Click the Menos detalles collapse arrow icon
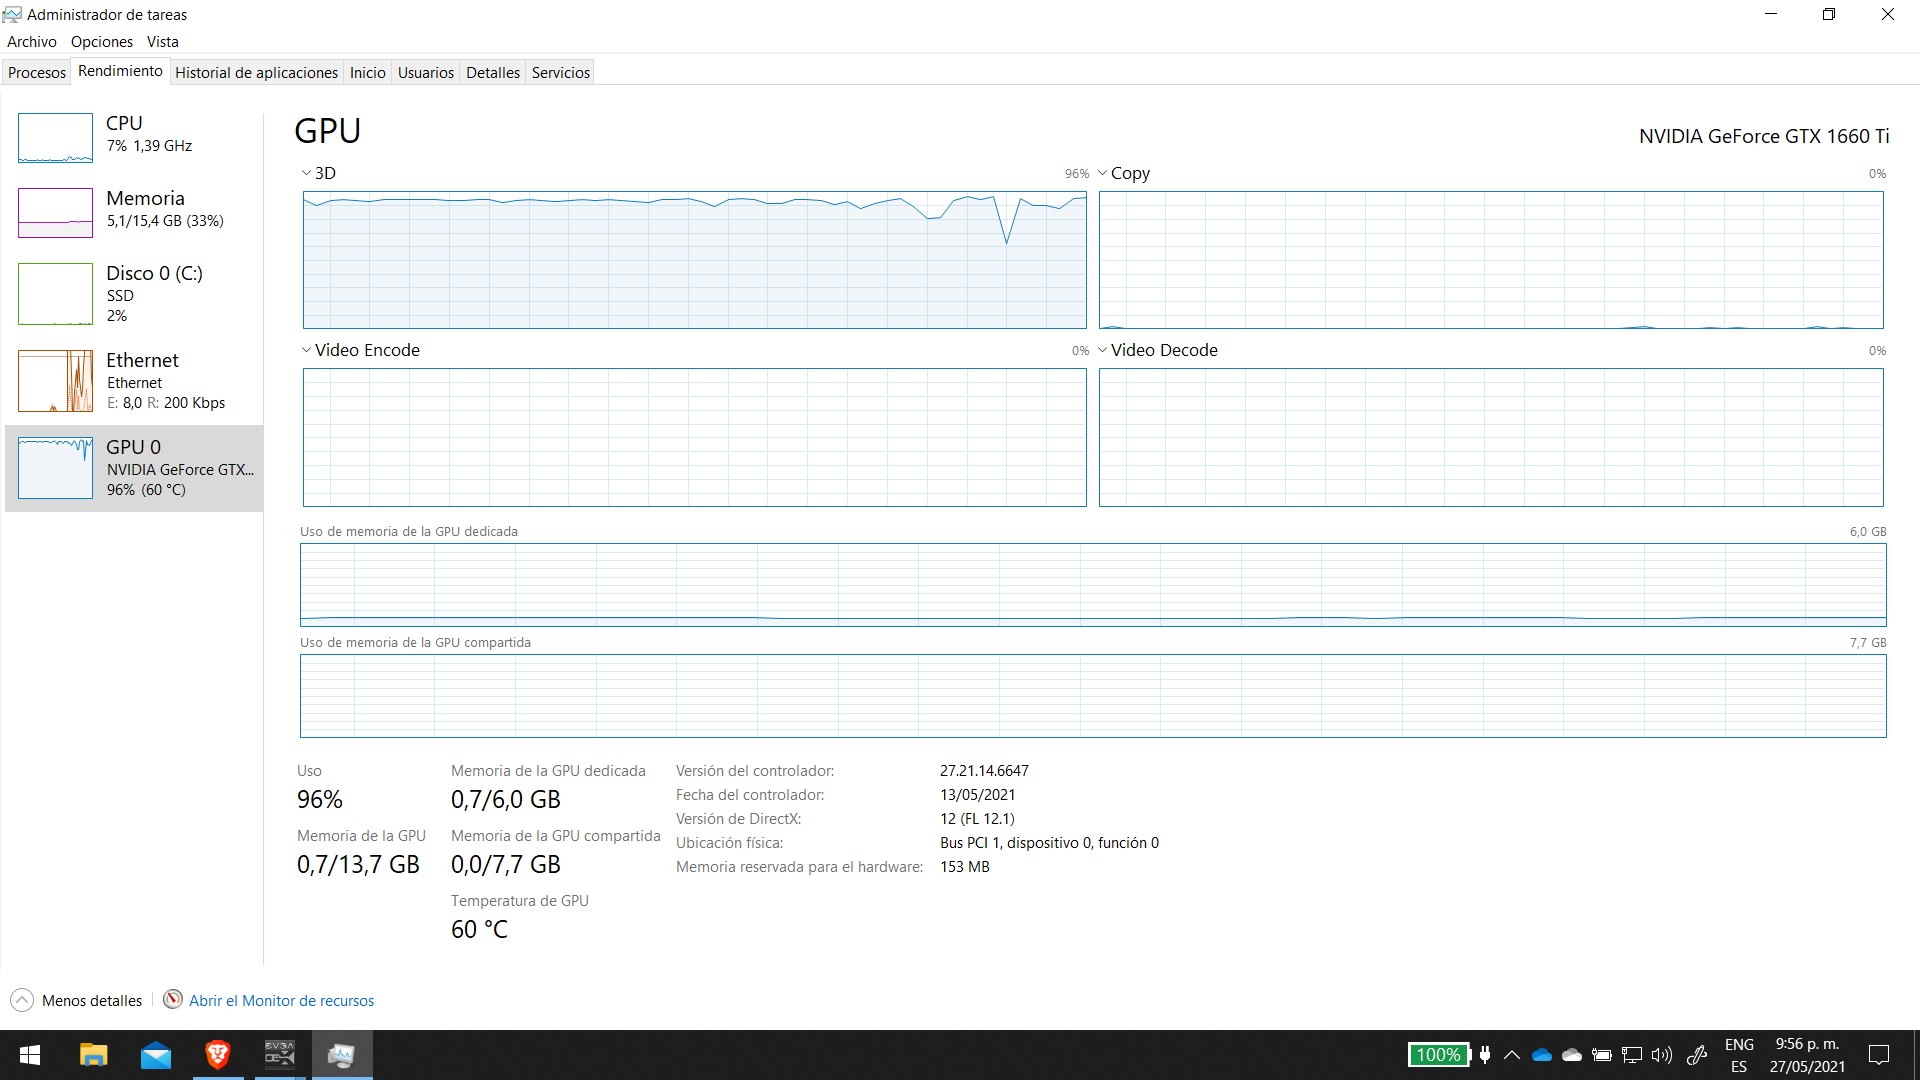 click(21, 1000)
